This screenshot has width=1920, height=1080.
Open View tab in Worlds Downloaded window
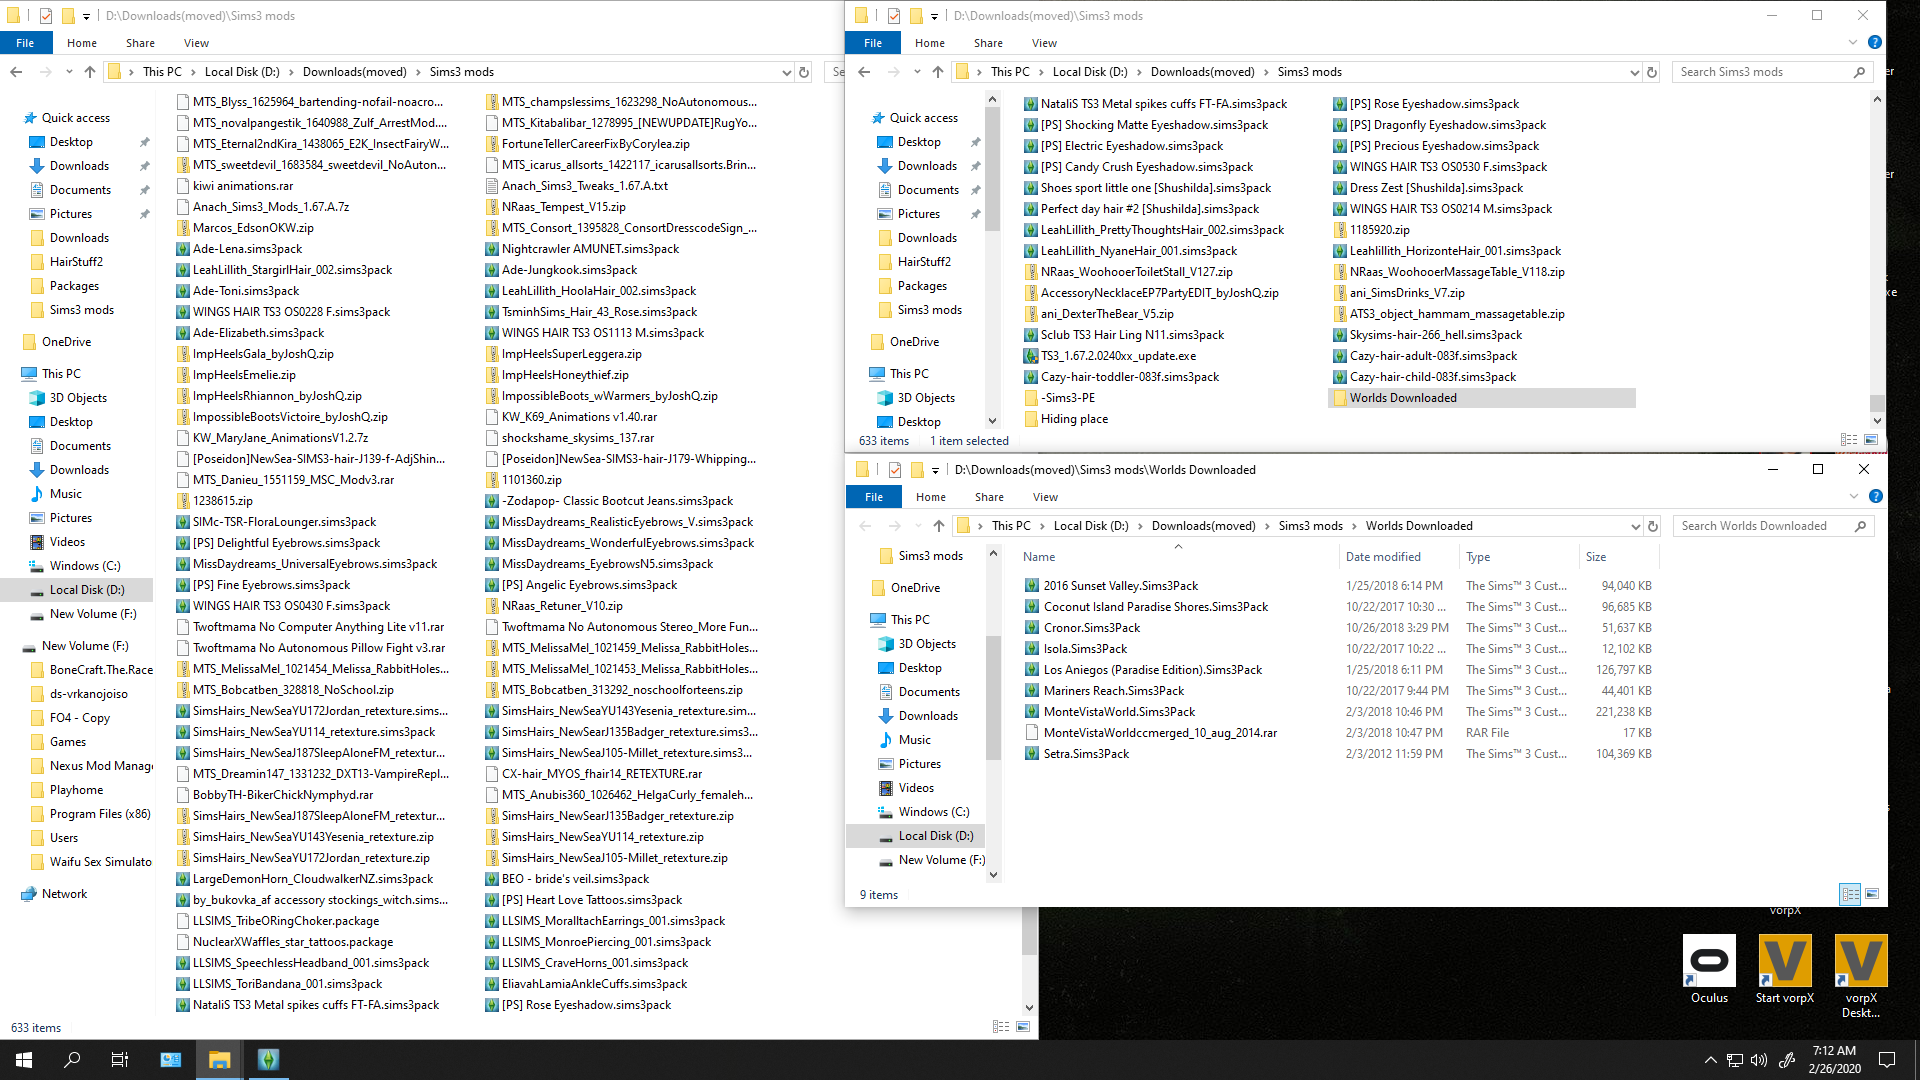1045,497
